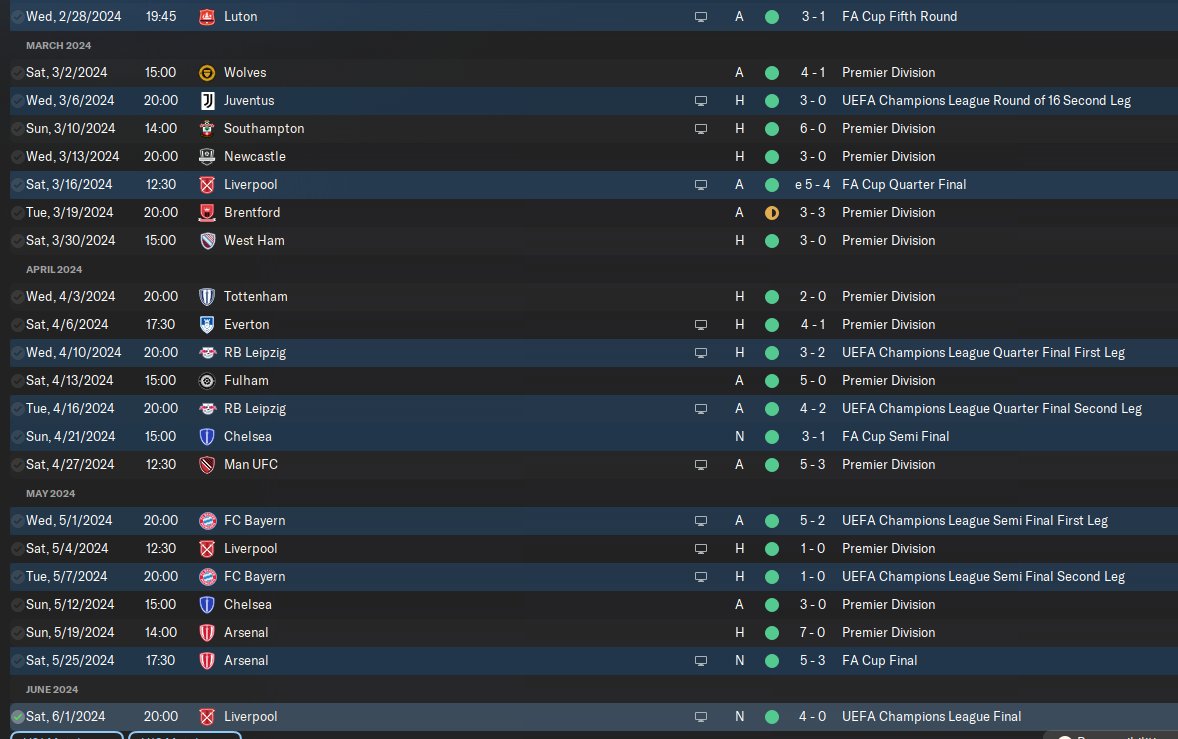This screenshot has height=739, width=1178.
Task: Open FA Cup Final competition link
Action: 879,660
